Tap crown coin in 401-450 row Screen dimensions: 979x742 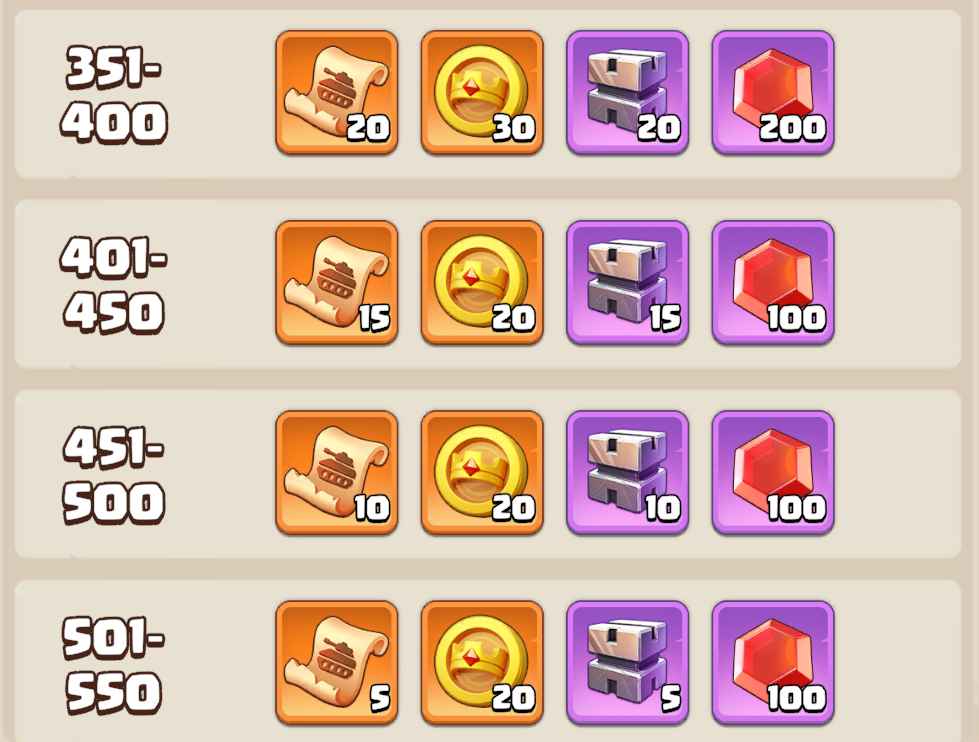pos(482,282)
